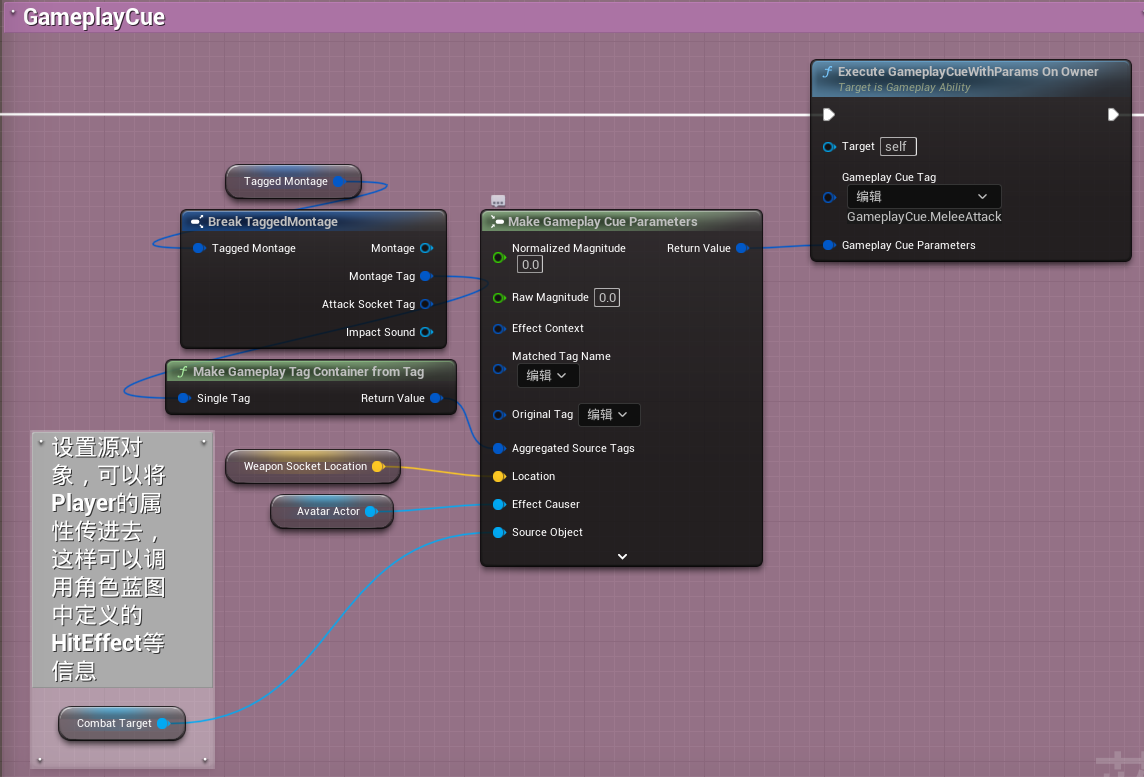Click Make Gameplay Tag Container Return Value pin
1144x777 pixels.
pyautogui.click(x=436, y=398)
